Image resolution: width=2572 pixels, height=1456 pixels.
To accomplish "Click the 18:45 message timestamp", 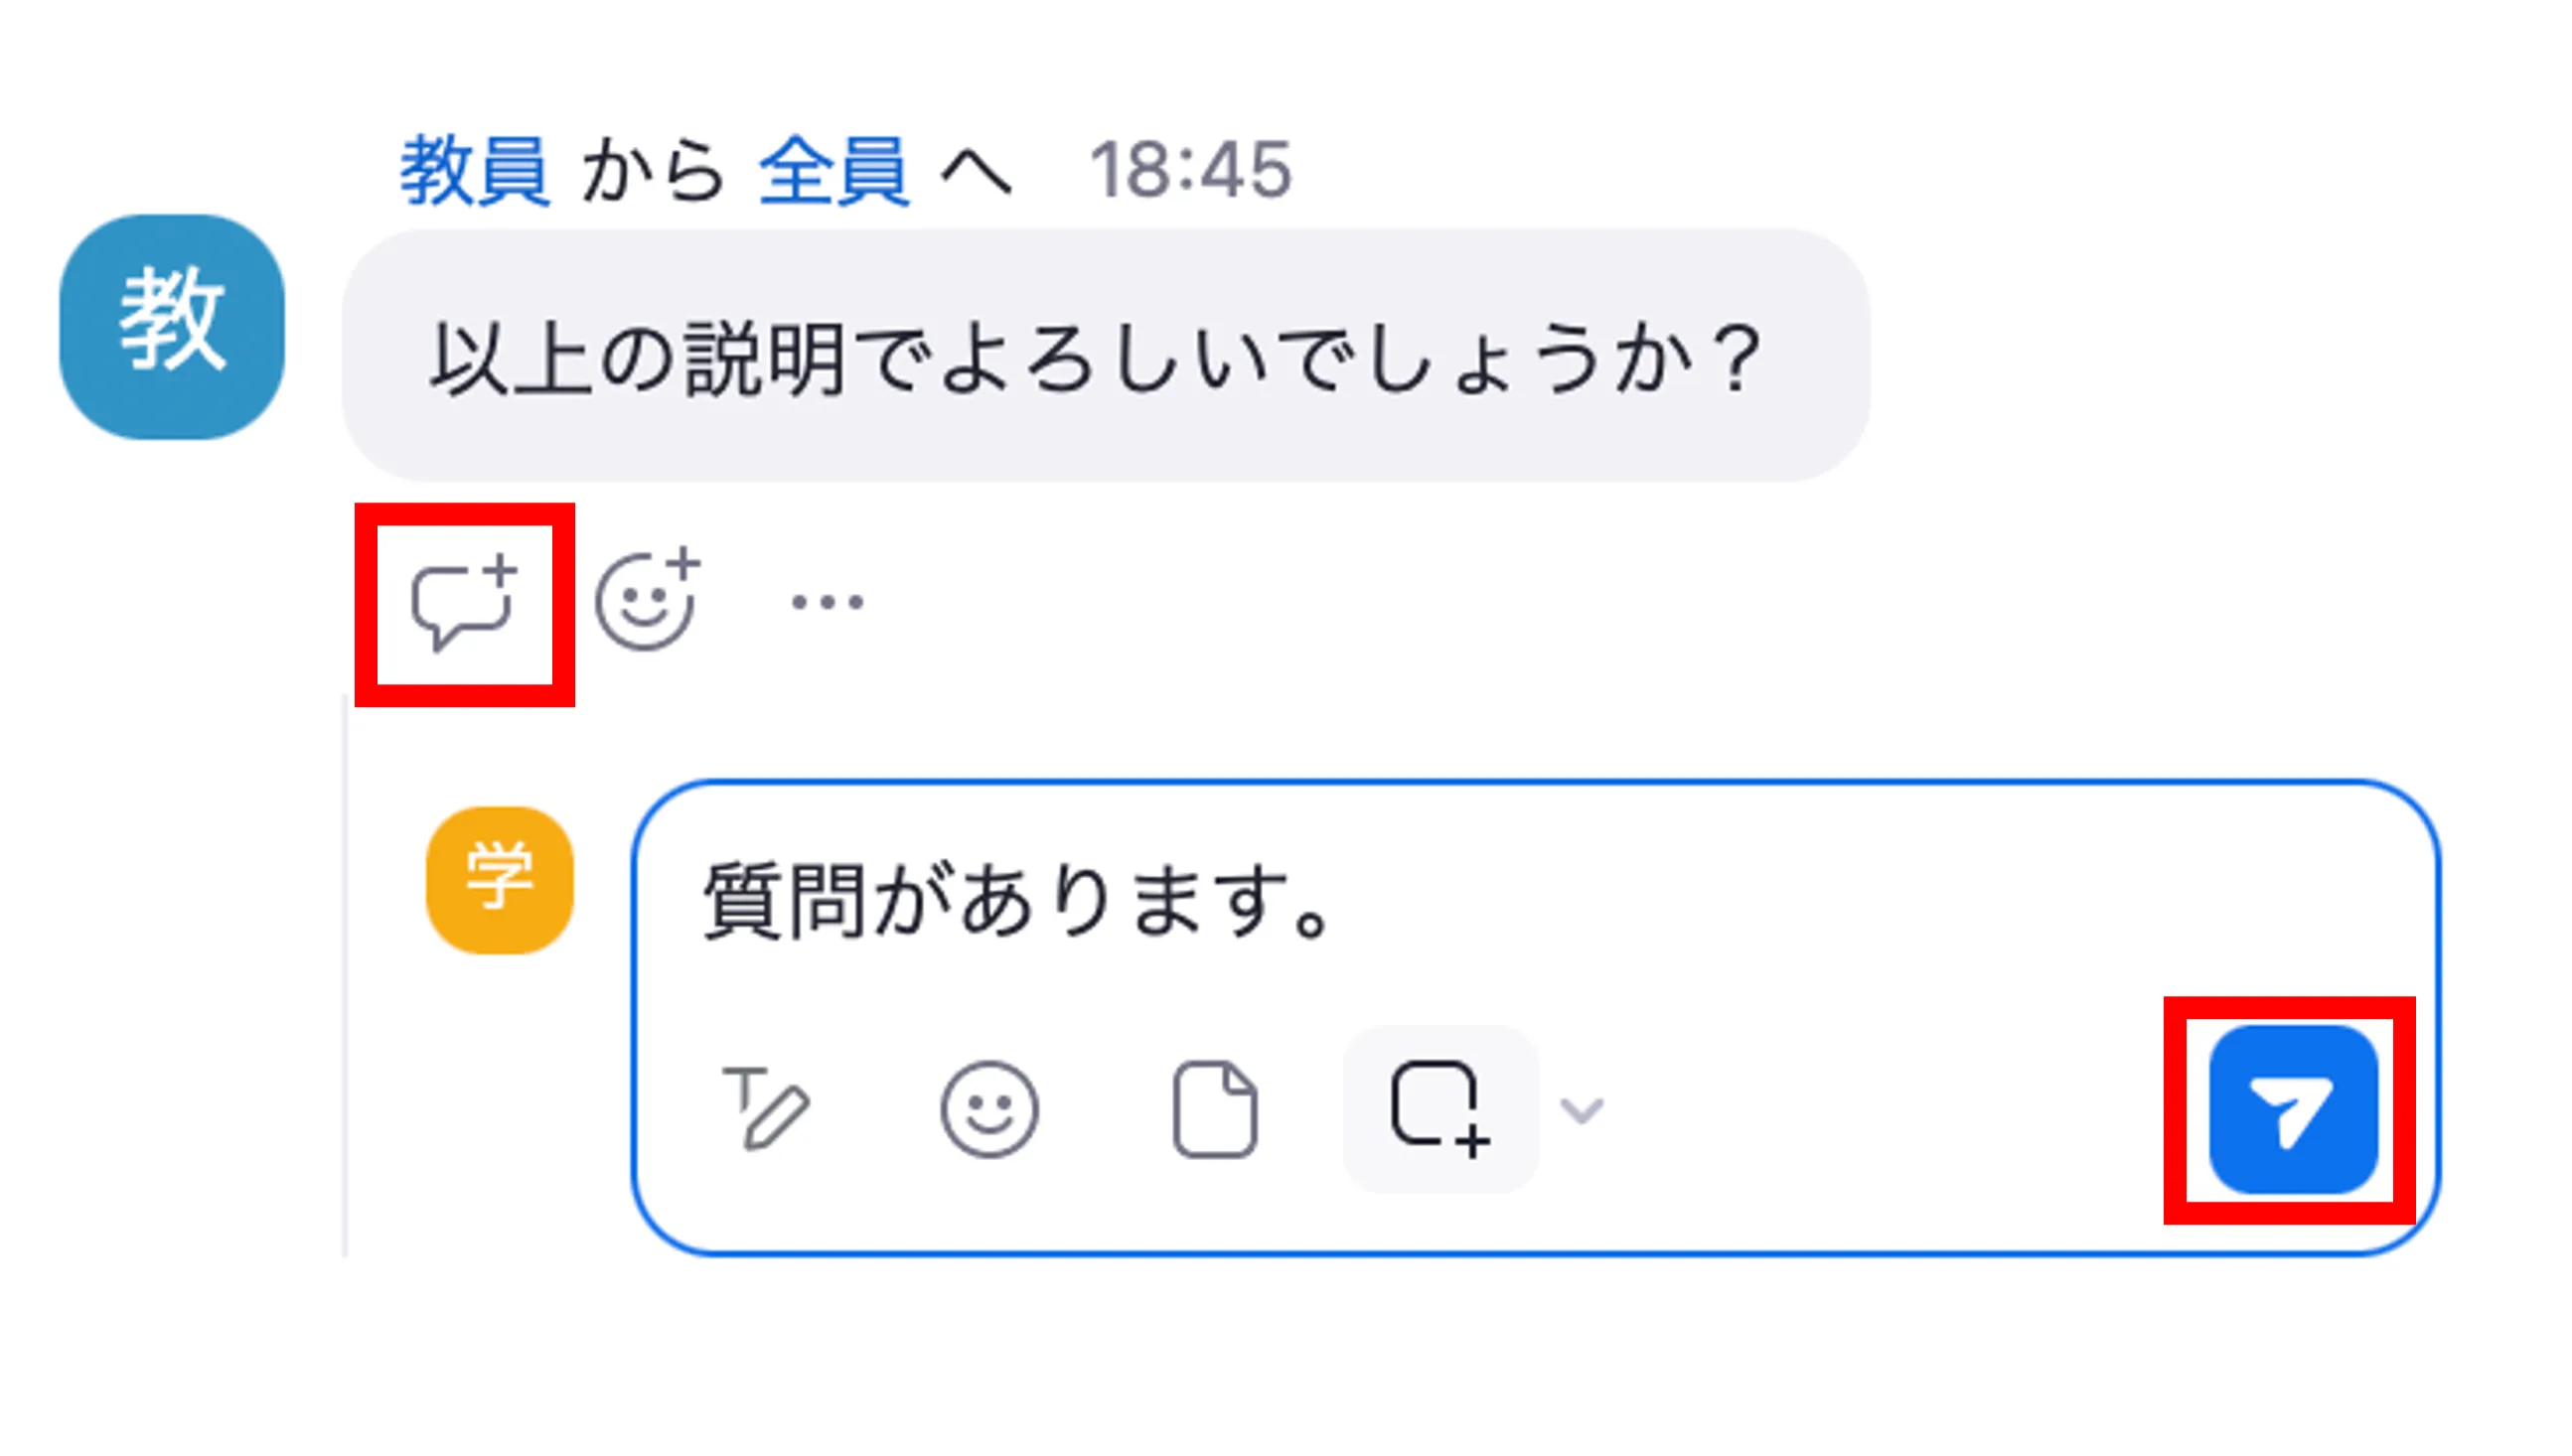I will pos(1190,171).
